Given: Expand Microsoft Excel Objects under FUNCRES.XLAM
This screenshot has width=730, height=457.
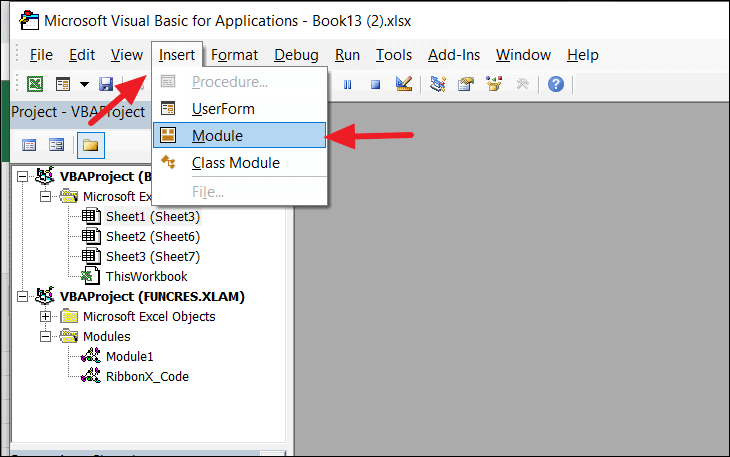Looking at the screenshot, I should pyautogui.click(x=45, y=316).
